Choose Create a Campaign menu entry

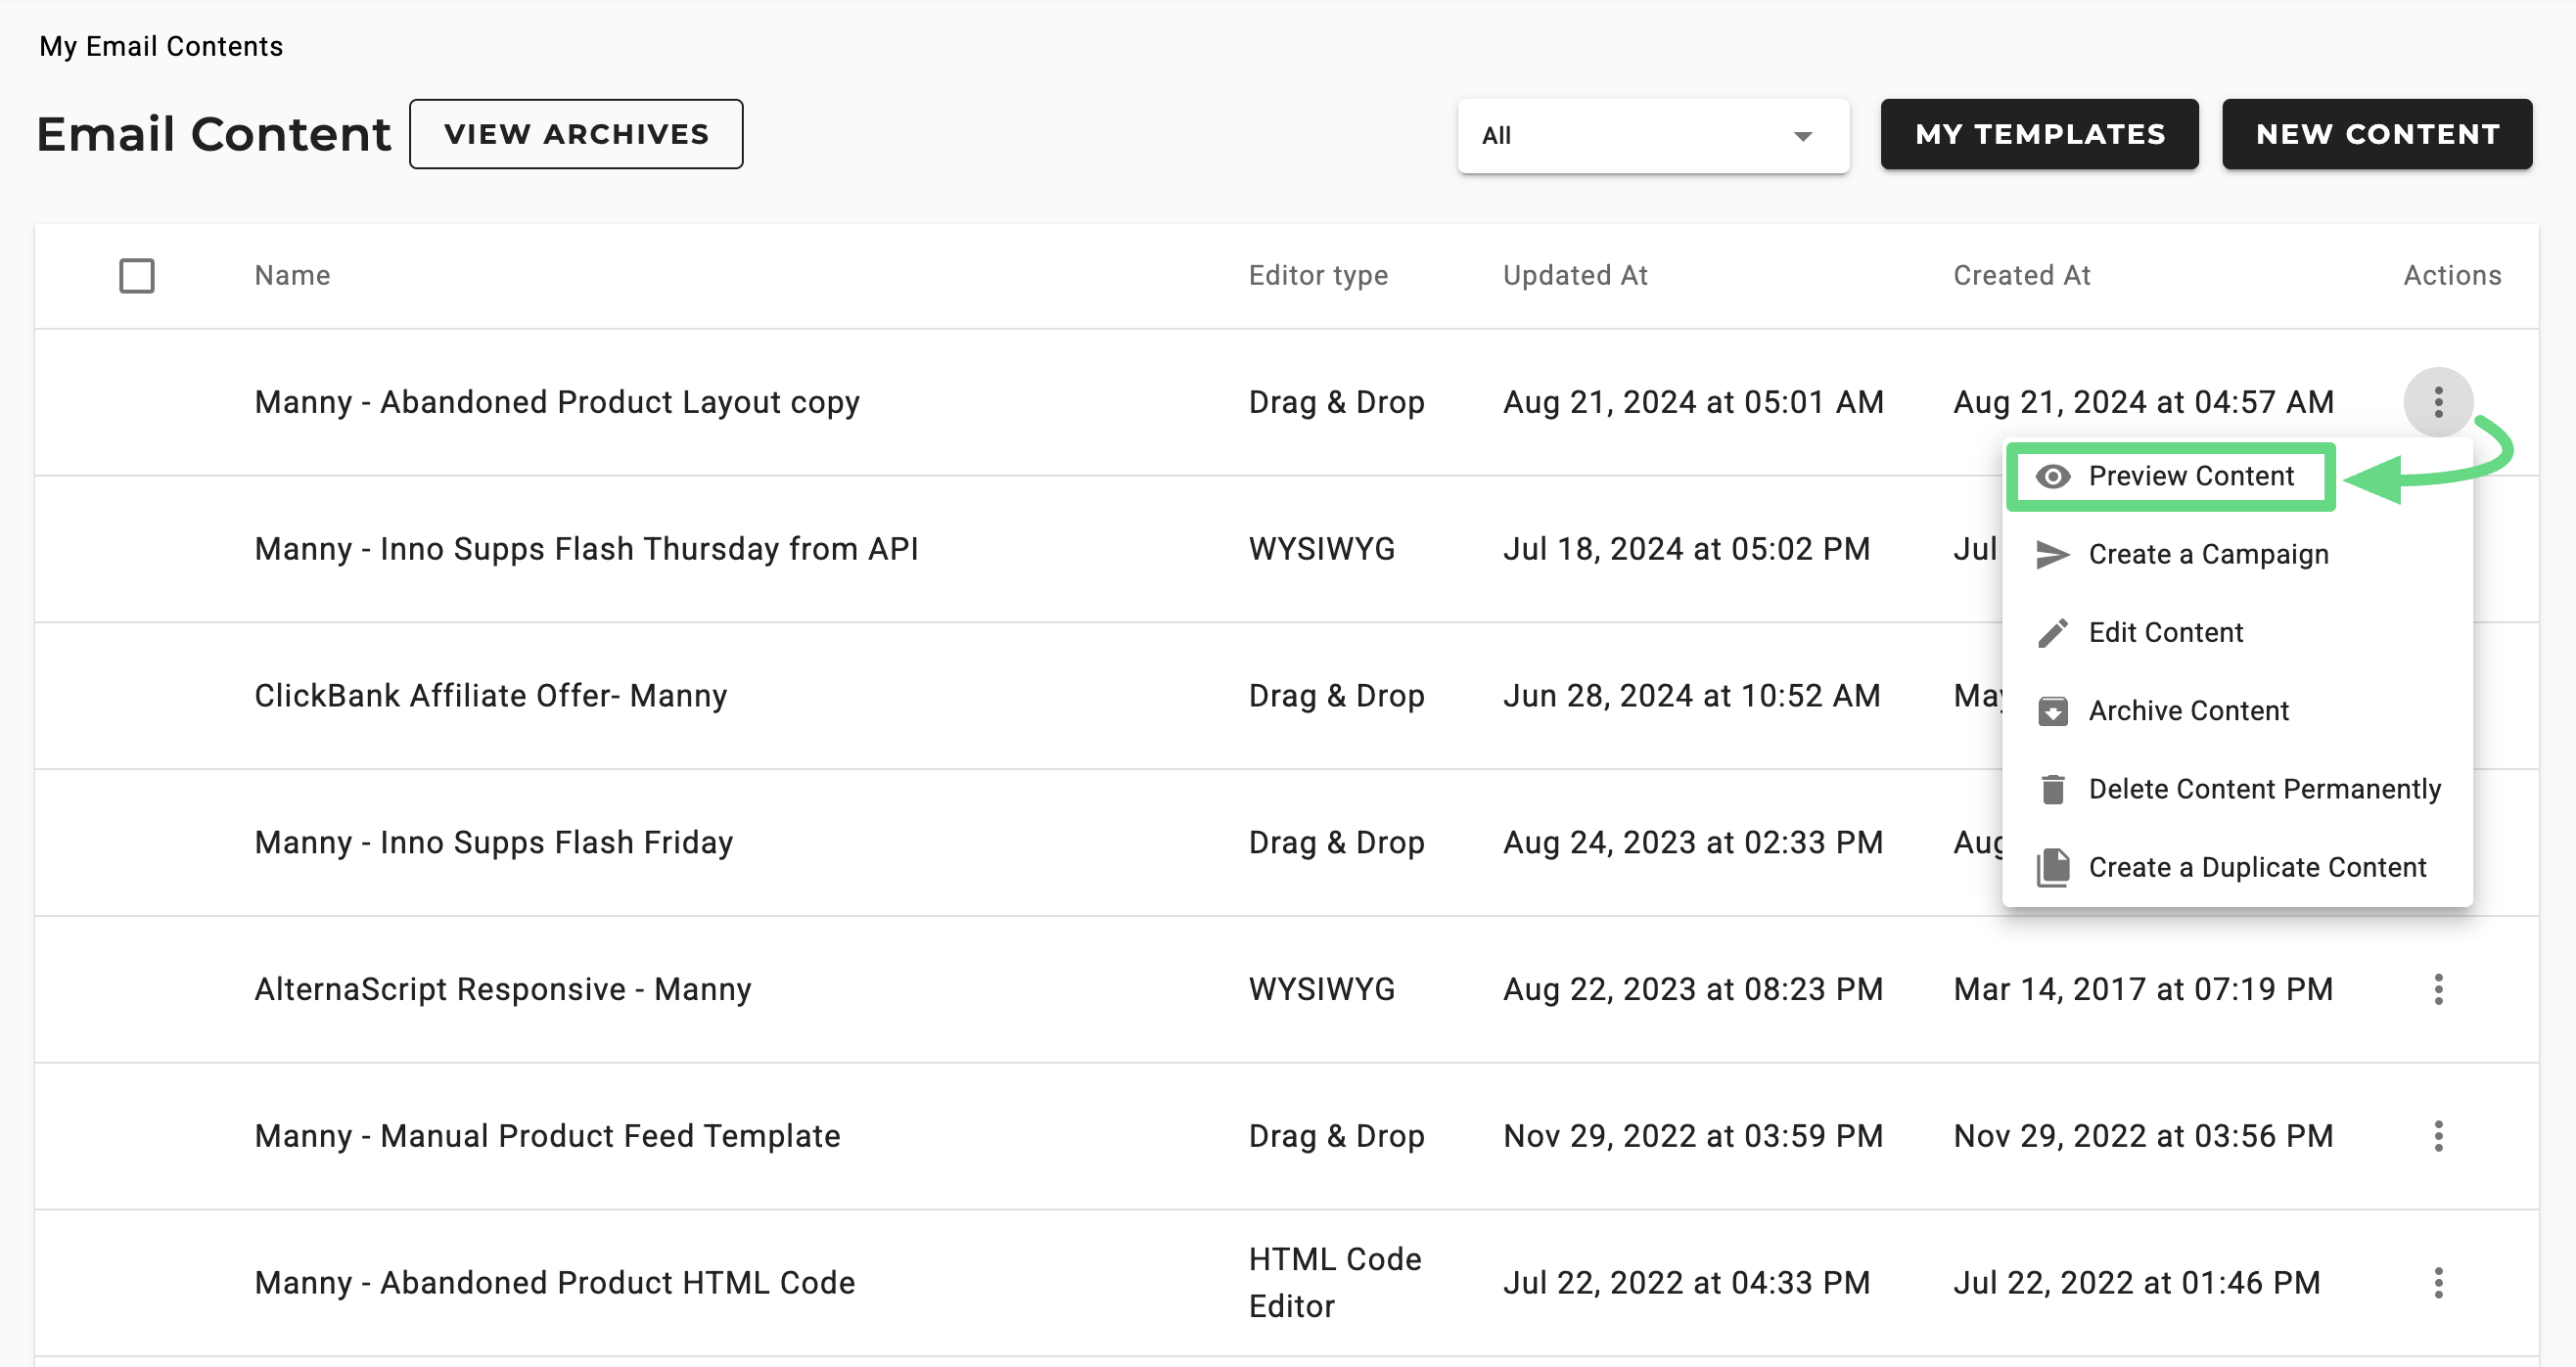(2237, 554)
